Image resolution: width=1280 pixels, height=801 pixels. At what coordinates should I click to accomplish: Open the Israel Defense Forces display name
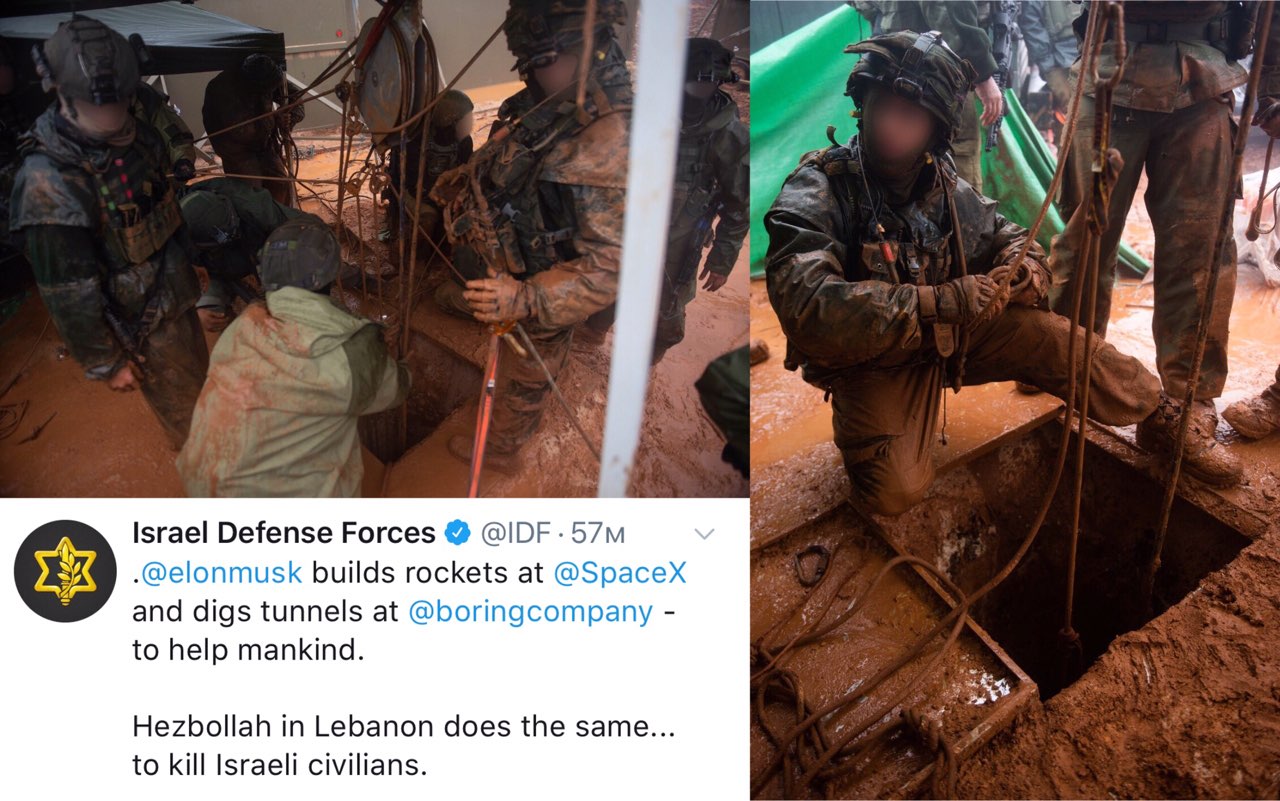(284, 533)
